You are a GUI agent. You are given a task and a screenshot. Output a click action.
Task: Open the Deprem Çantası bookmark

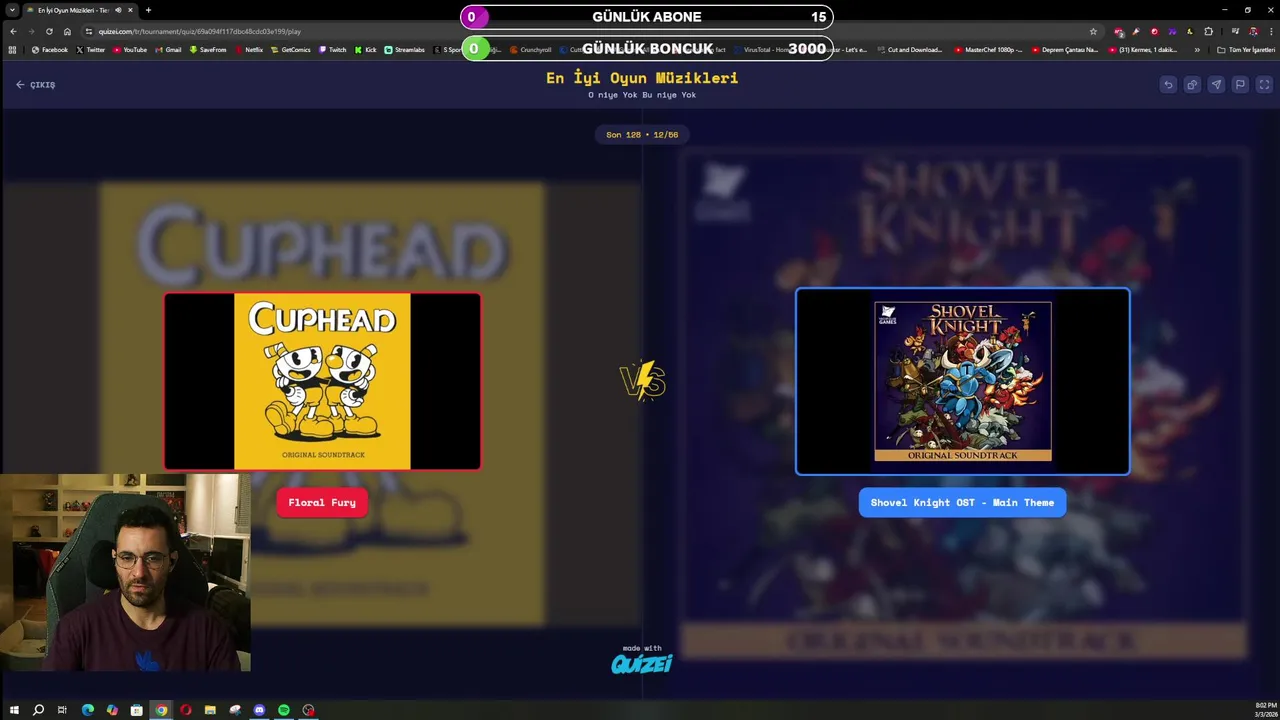(x=1064, y=50)
